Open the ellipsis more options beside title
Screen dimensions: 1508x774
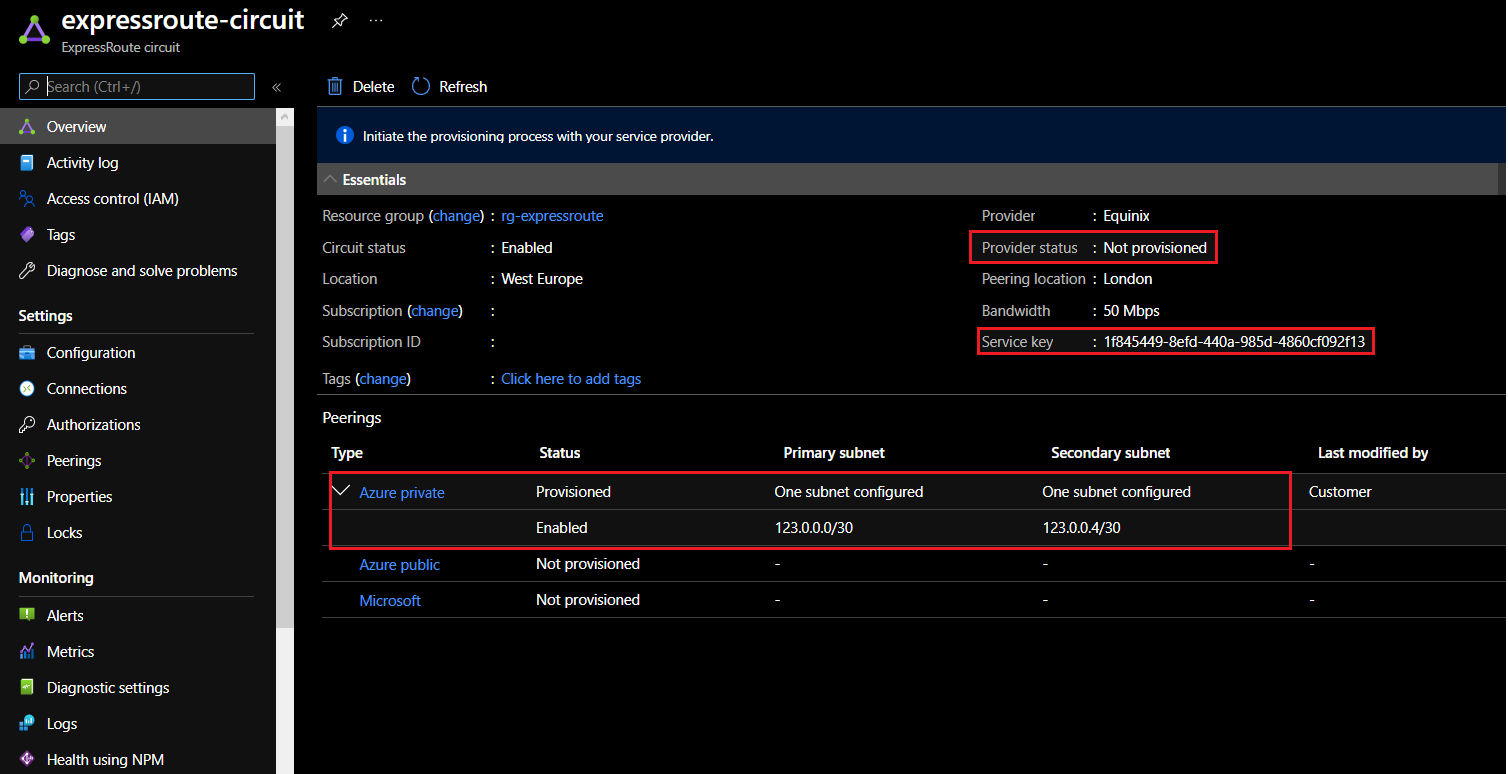point(376,20)
